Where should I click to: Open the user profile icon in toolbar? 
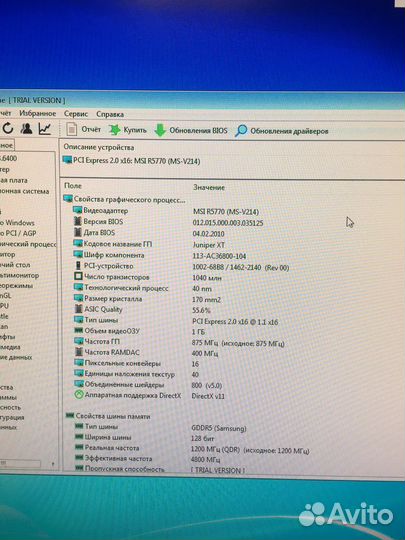coord(26,129)
